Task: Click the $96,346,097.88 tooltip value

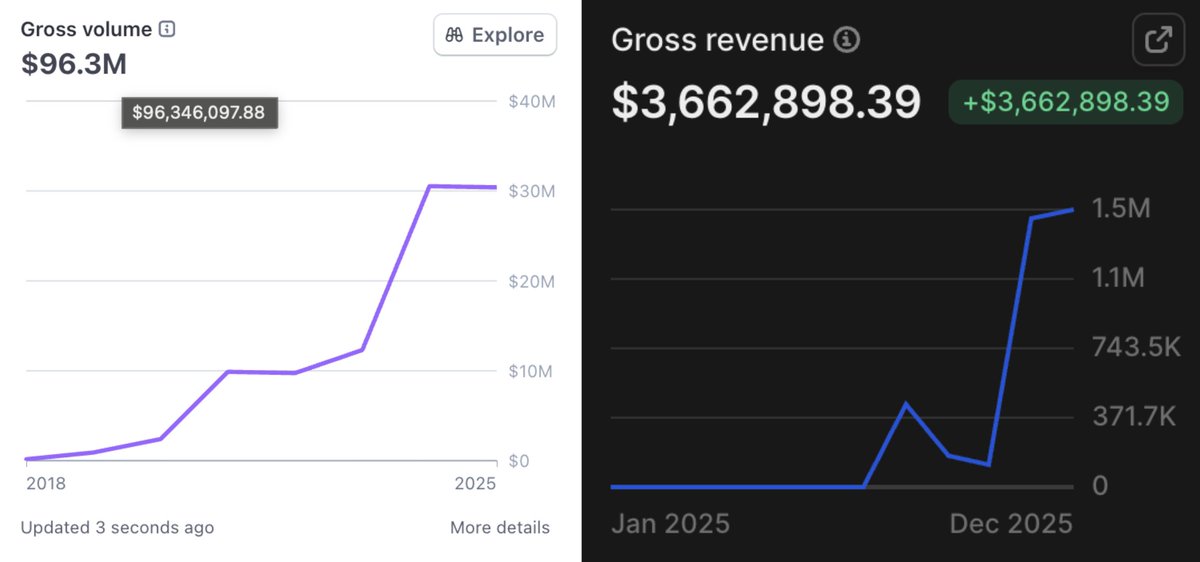Action: (x=199, y=112)
